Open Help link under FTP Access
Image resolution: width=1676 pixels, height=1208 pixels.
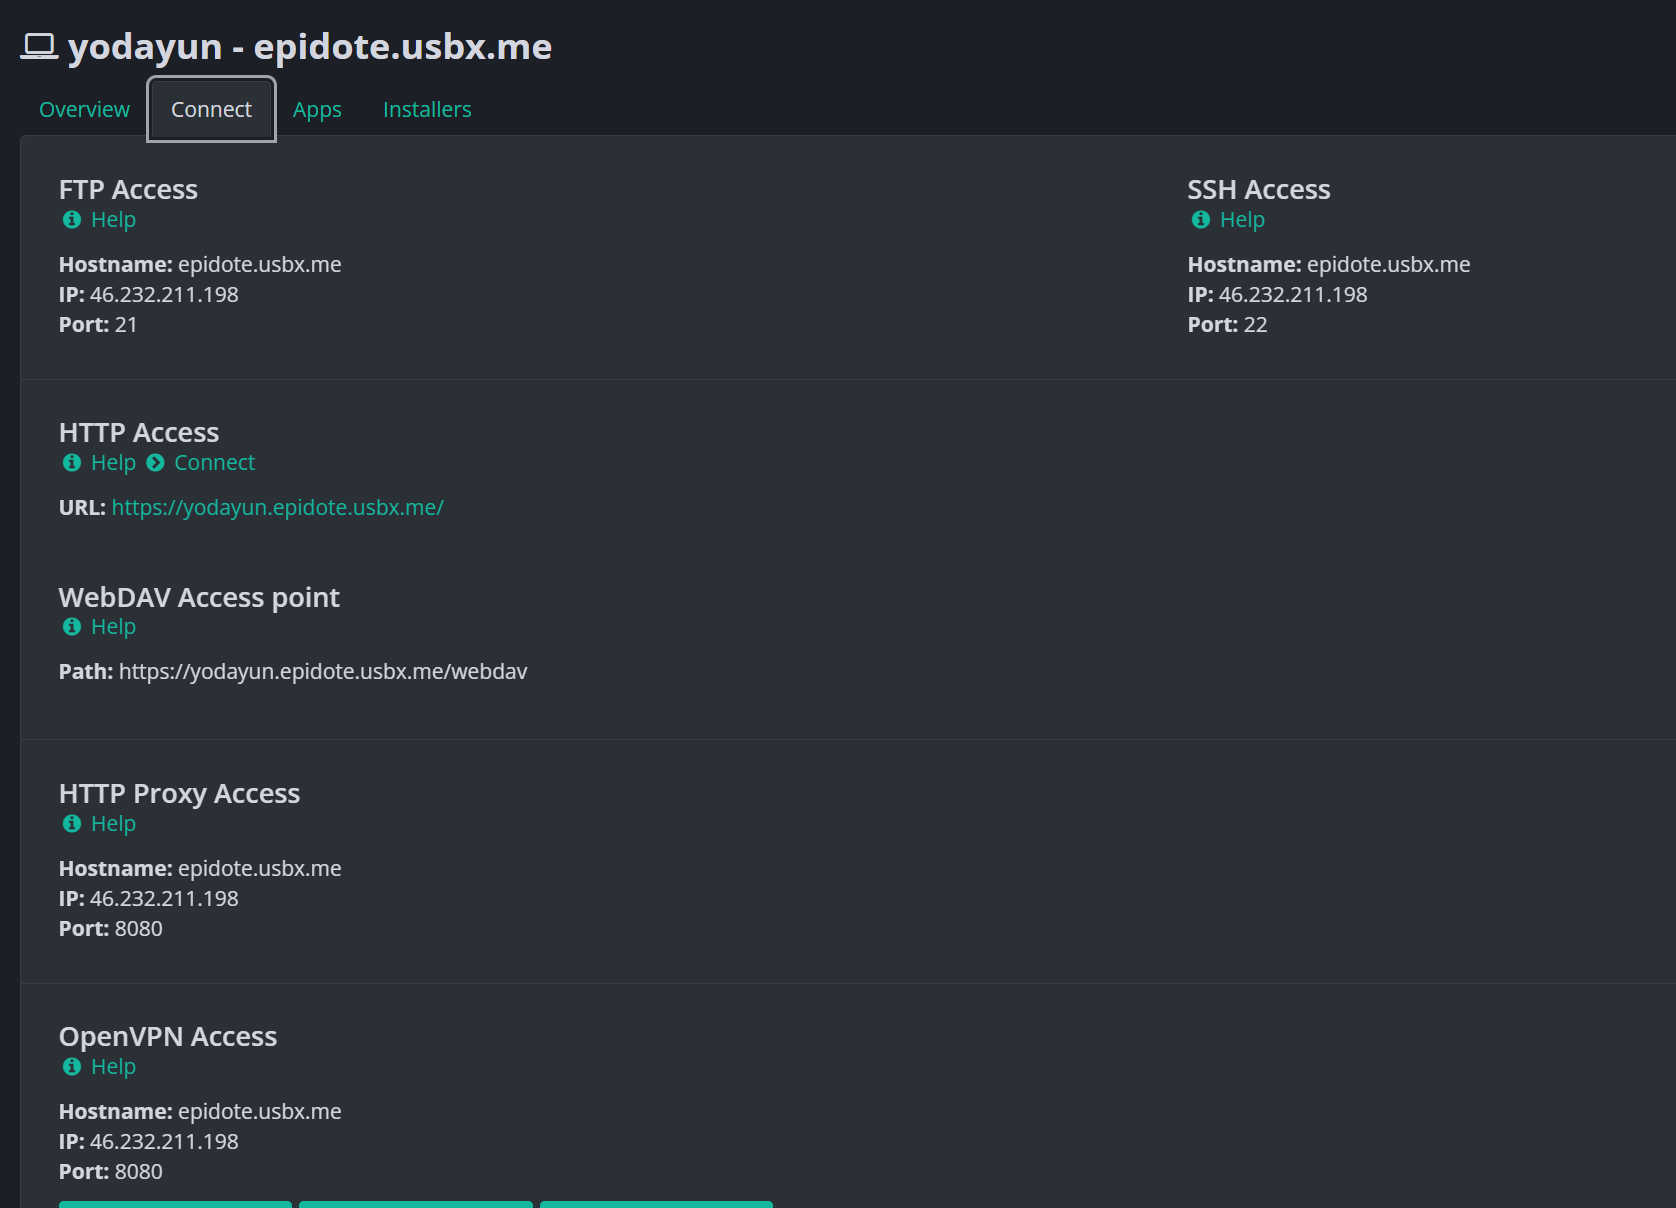[x=113, y=219]
